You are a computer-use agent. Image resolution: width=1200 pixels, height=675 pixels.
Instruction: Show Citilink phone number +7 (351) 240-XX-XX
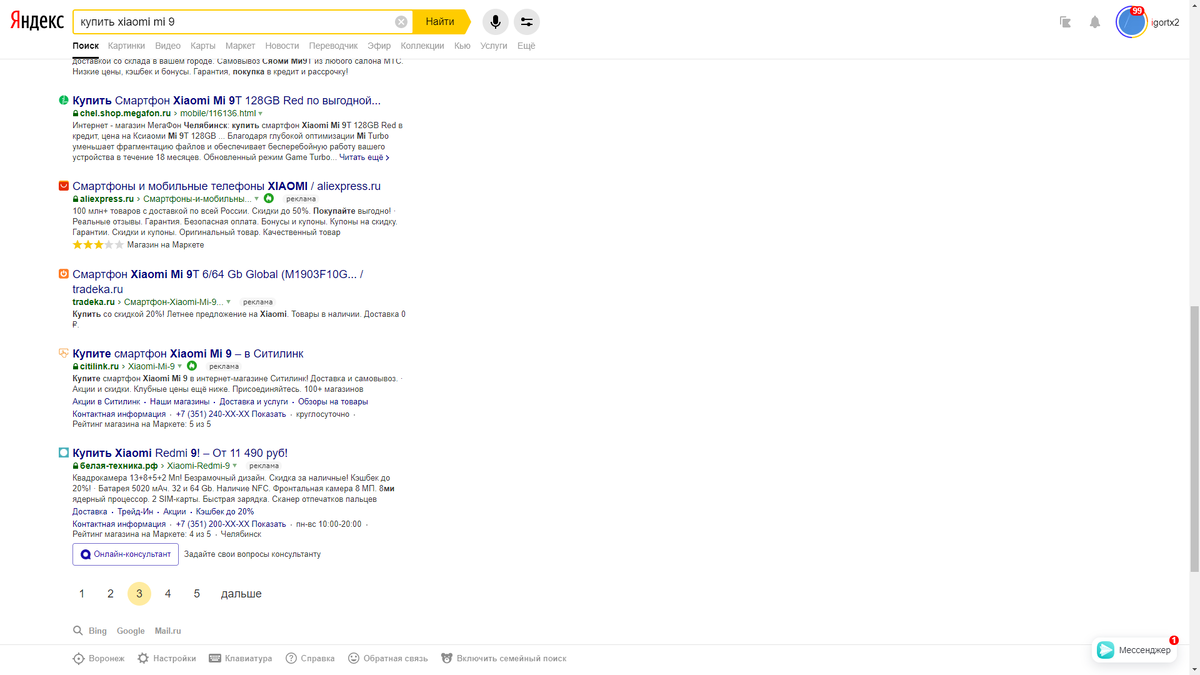tap(231, 414)
